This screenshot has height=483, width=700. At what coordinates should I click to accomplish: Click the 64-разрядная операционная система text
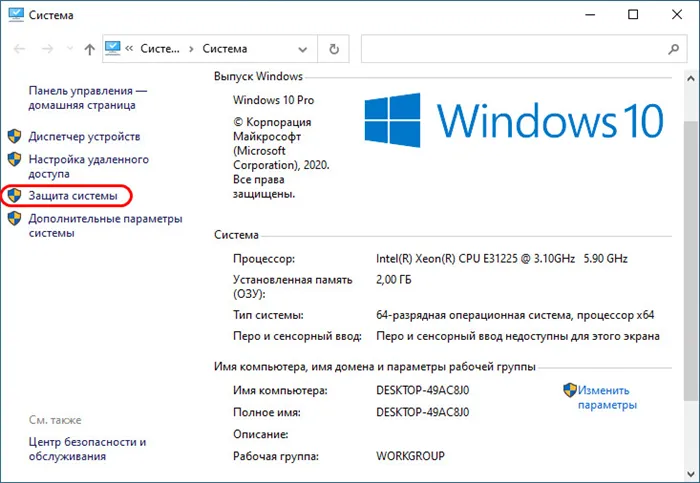point(515,315)
